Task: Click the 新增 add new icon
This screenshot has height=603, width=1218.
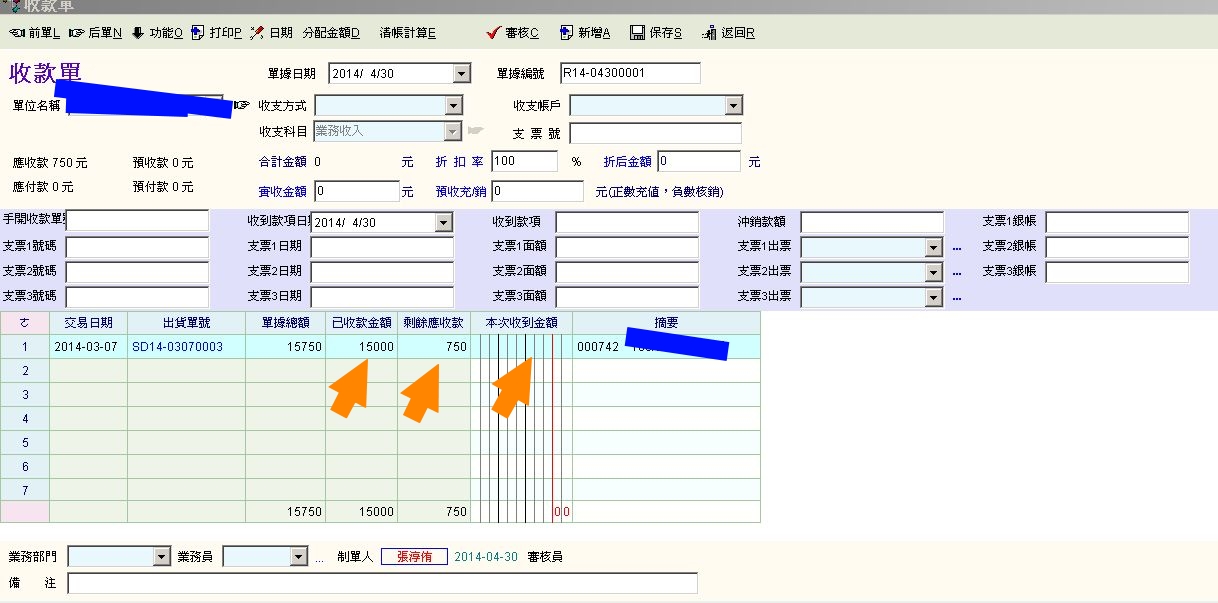Action: click(566, 33)
